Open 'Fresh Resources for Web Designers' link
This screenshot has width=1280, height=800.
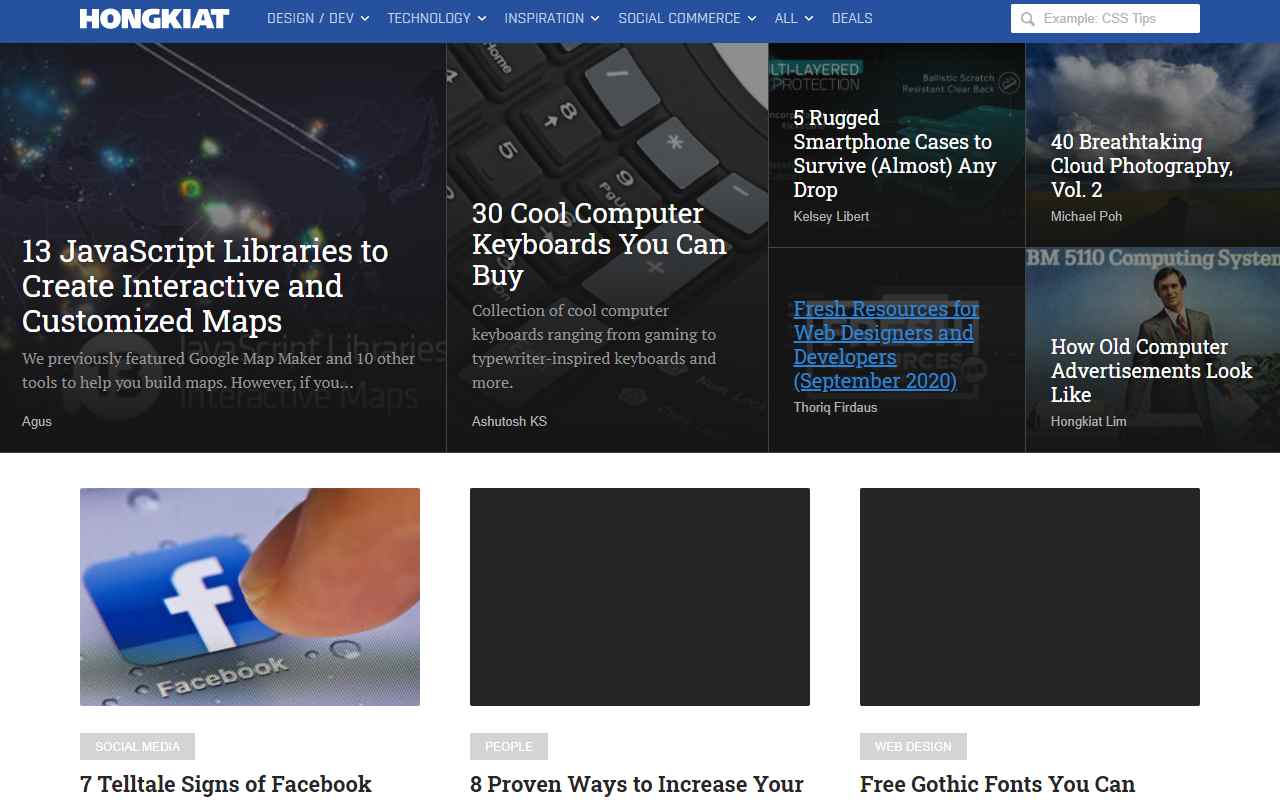point(886,345)
